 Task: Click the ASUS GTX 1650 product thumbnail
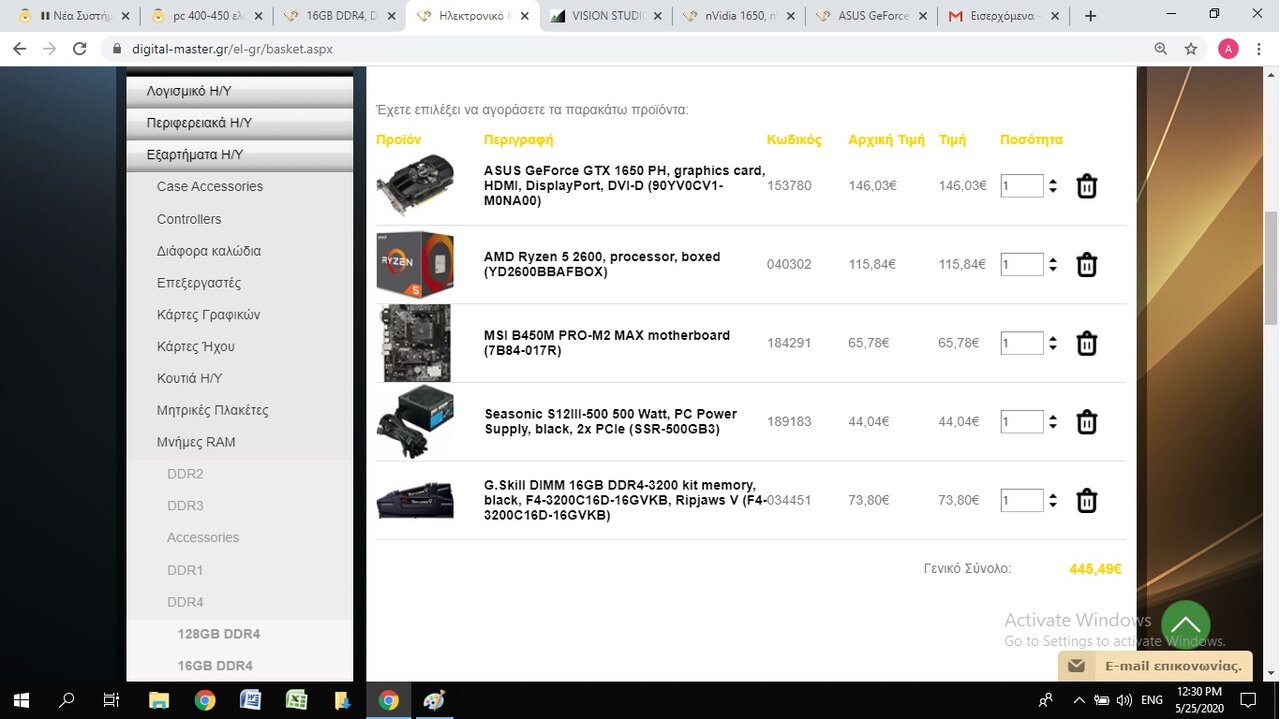415,185
